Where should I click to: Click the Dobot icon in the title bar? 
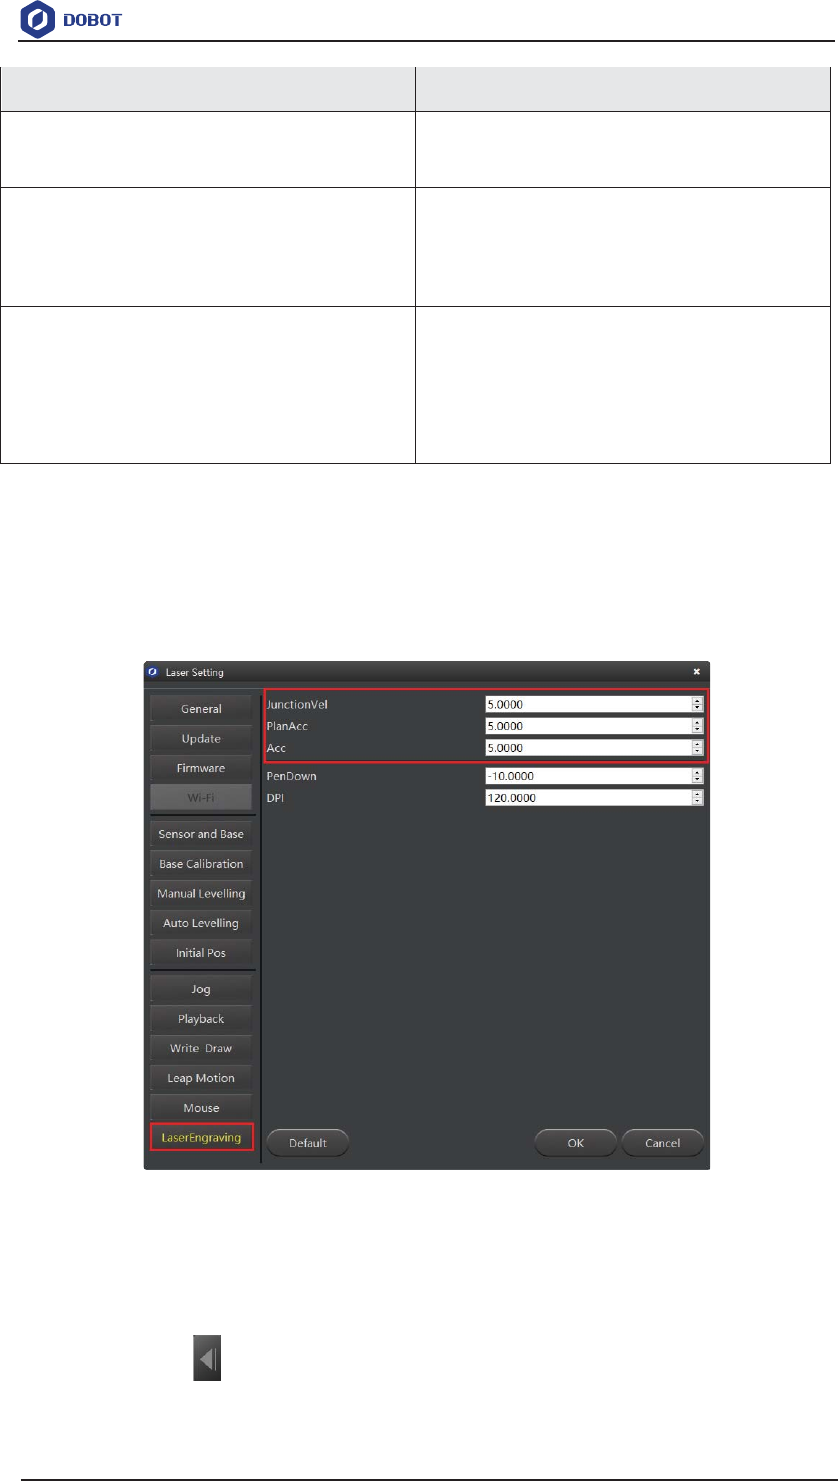(x=153, y=672)
